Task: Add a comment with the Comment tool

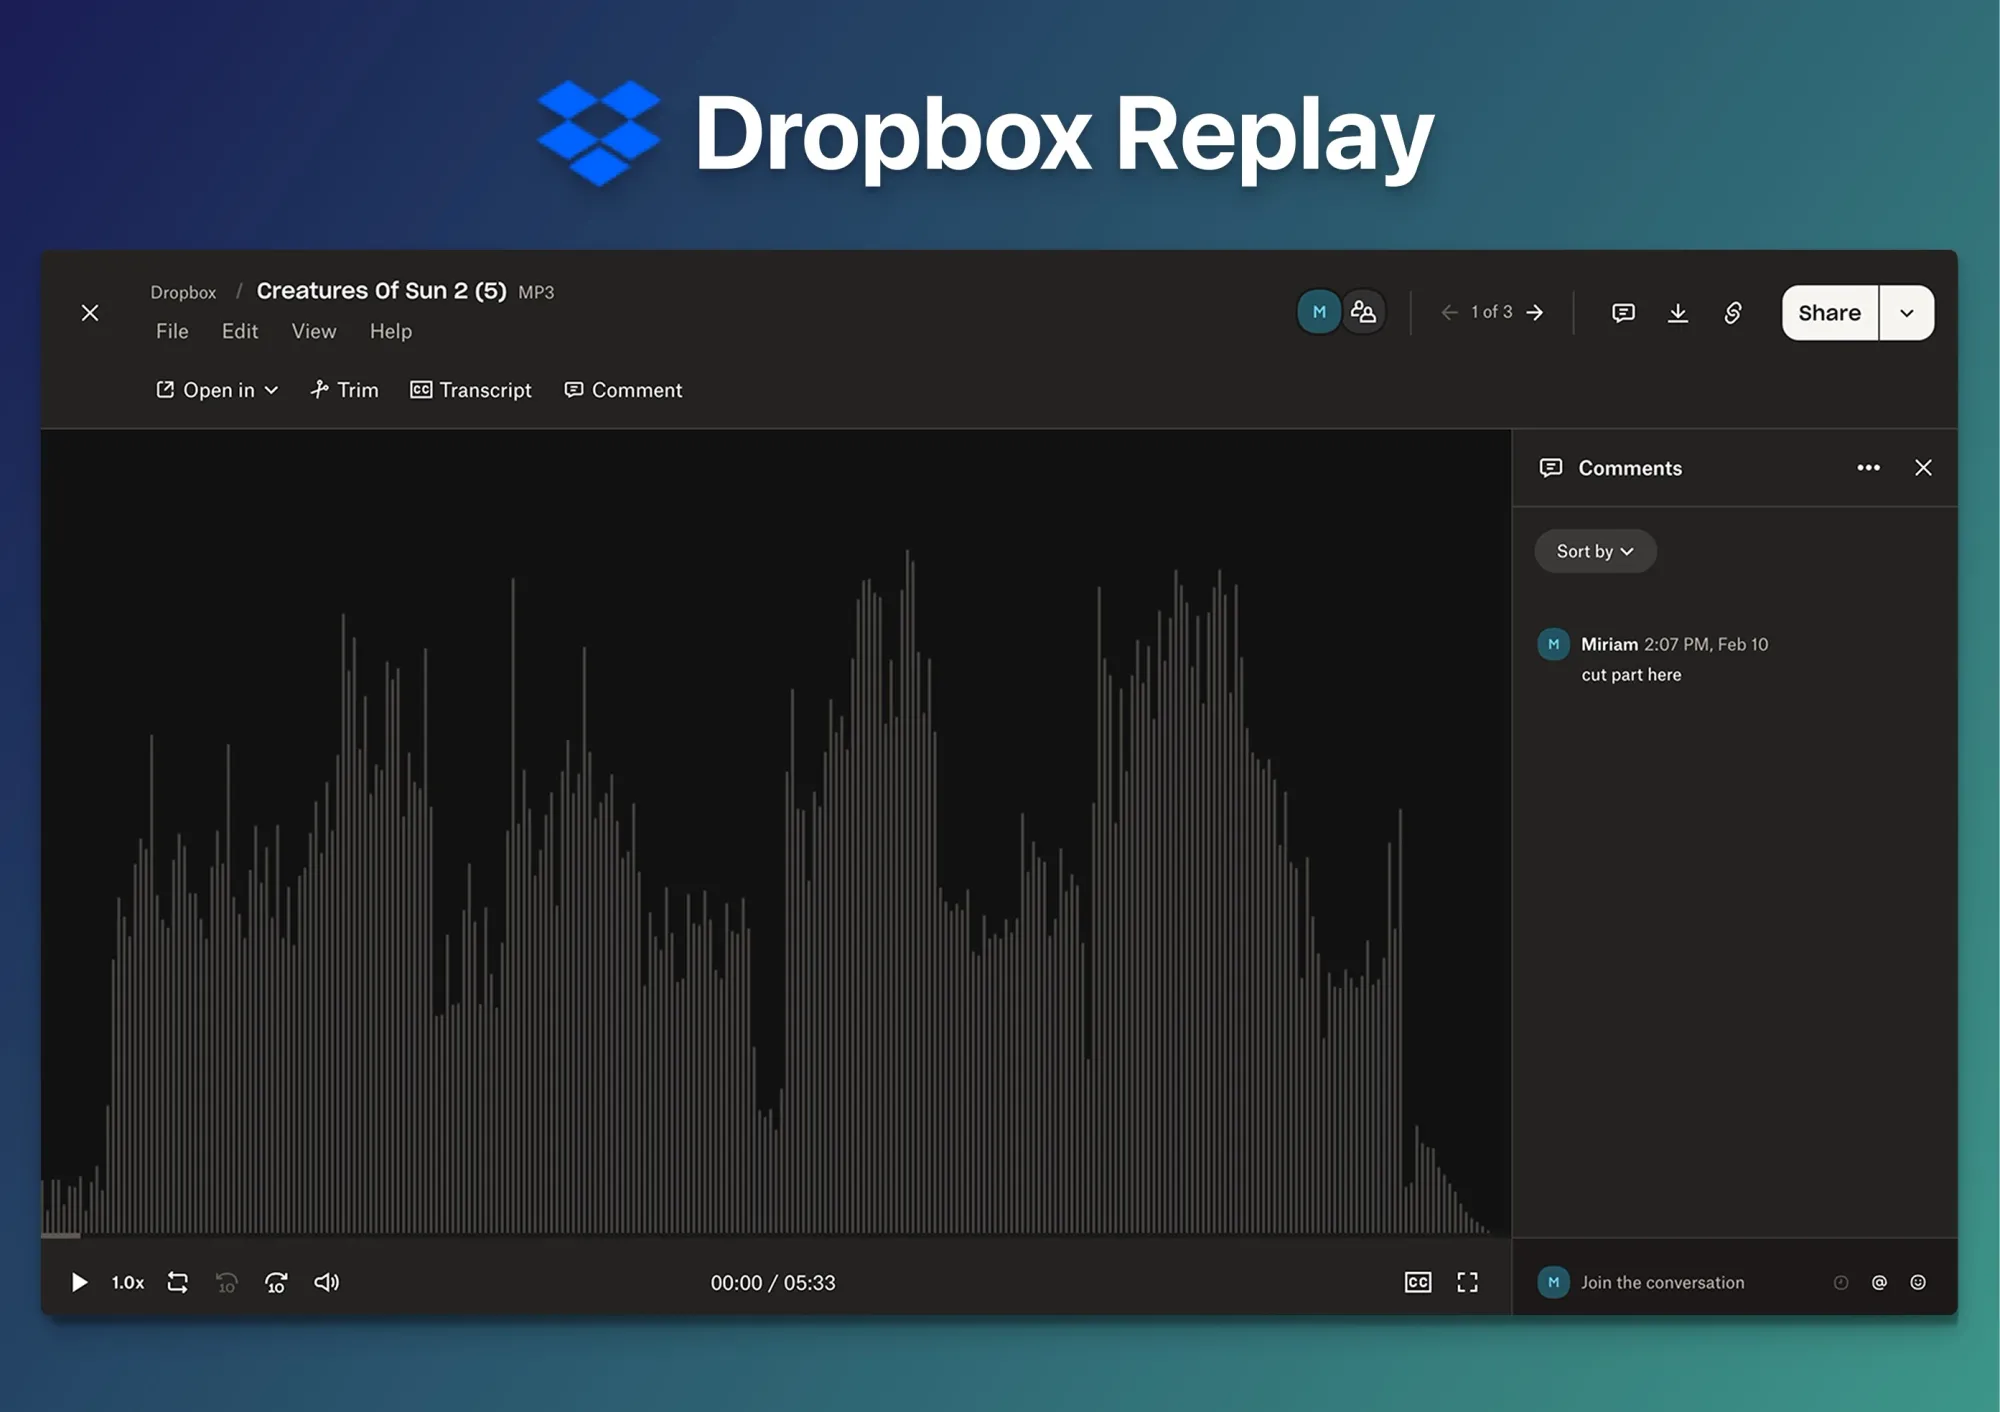Action: [x=622, y=390]
